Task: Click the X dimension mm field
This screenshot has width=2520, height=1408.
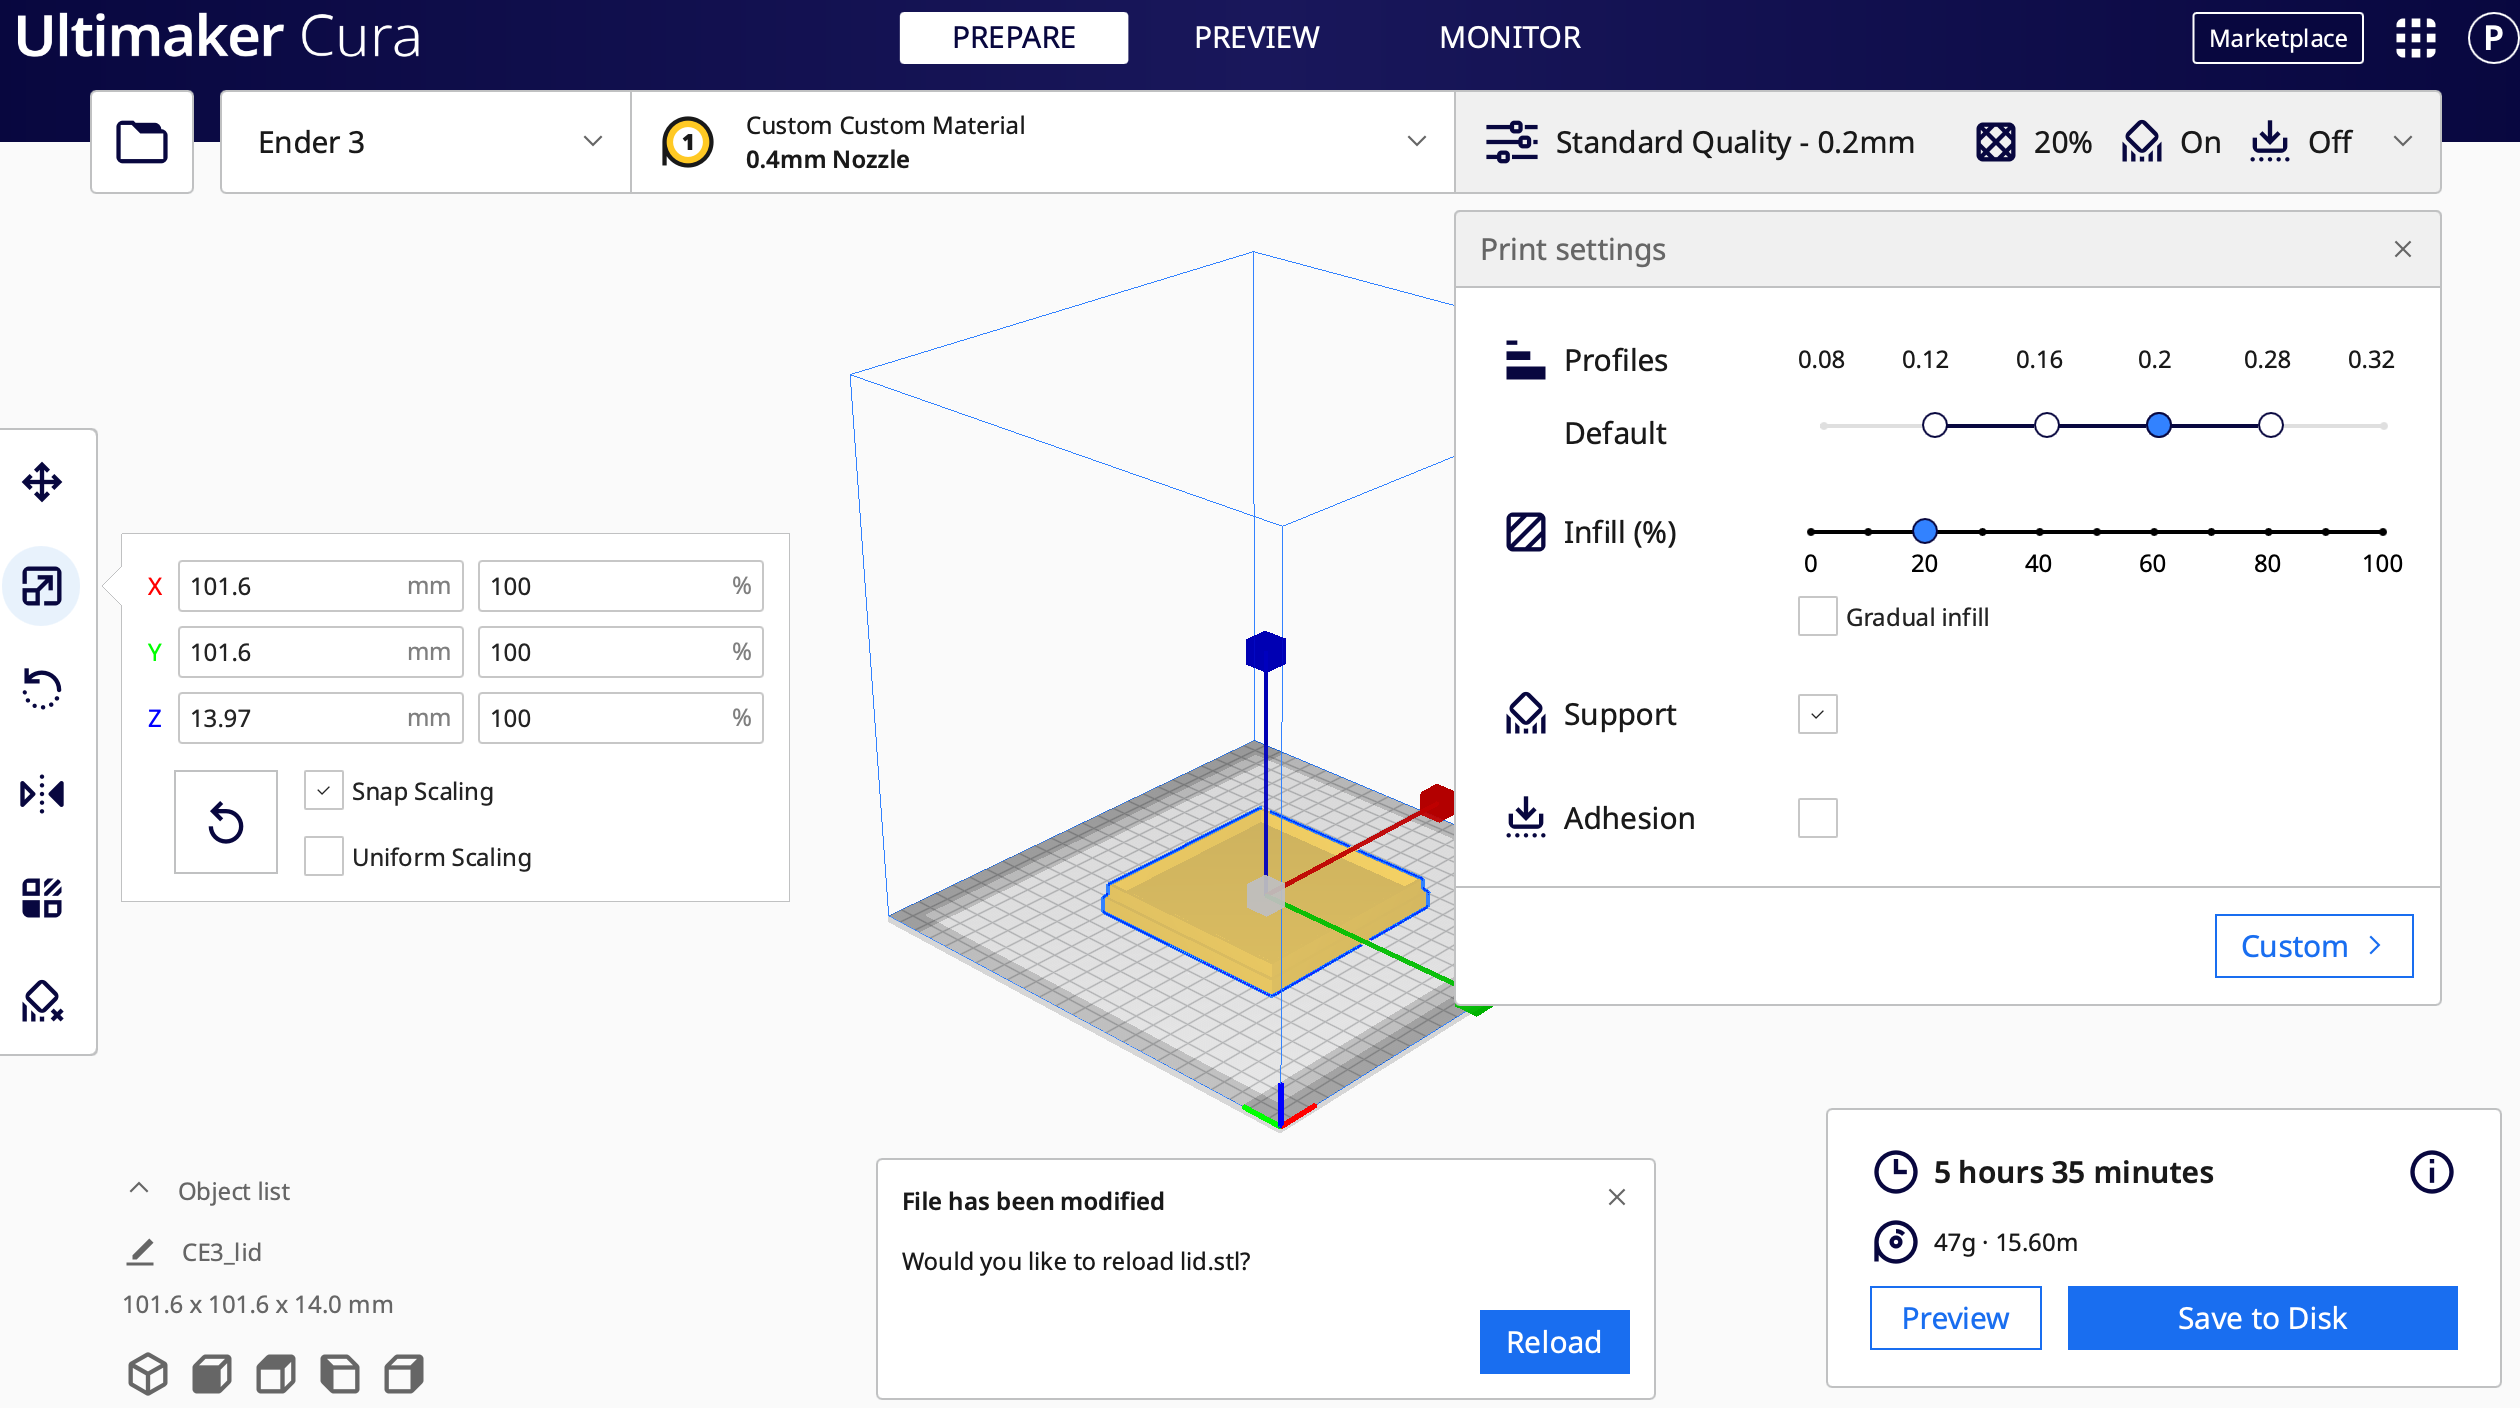Action: coord(320,586)
